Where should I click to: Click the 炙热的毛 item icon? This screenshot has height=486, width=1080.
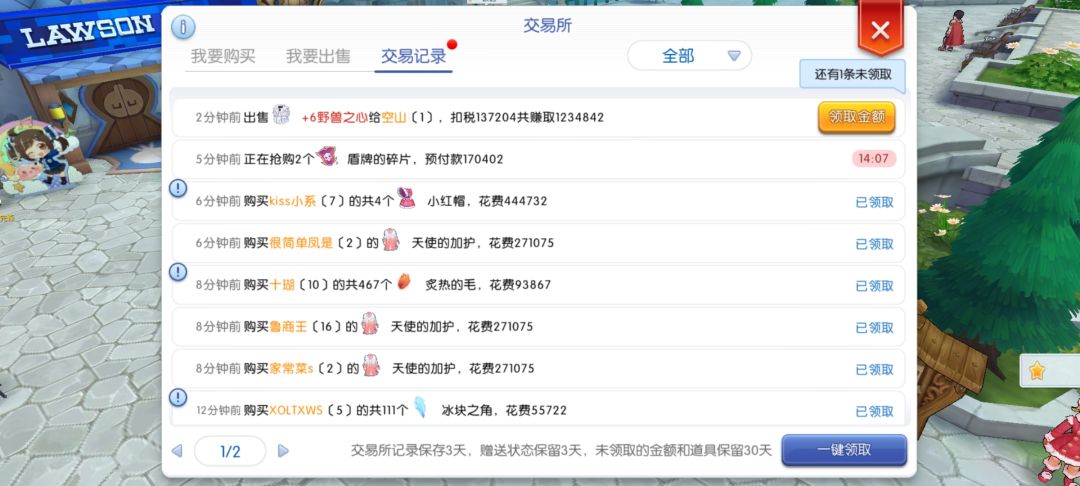(x=404, y=282)
